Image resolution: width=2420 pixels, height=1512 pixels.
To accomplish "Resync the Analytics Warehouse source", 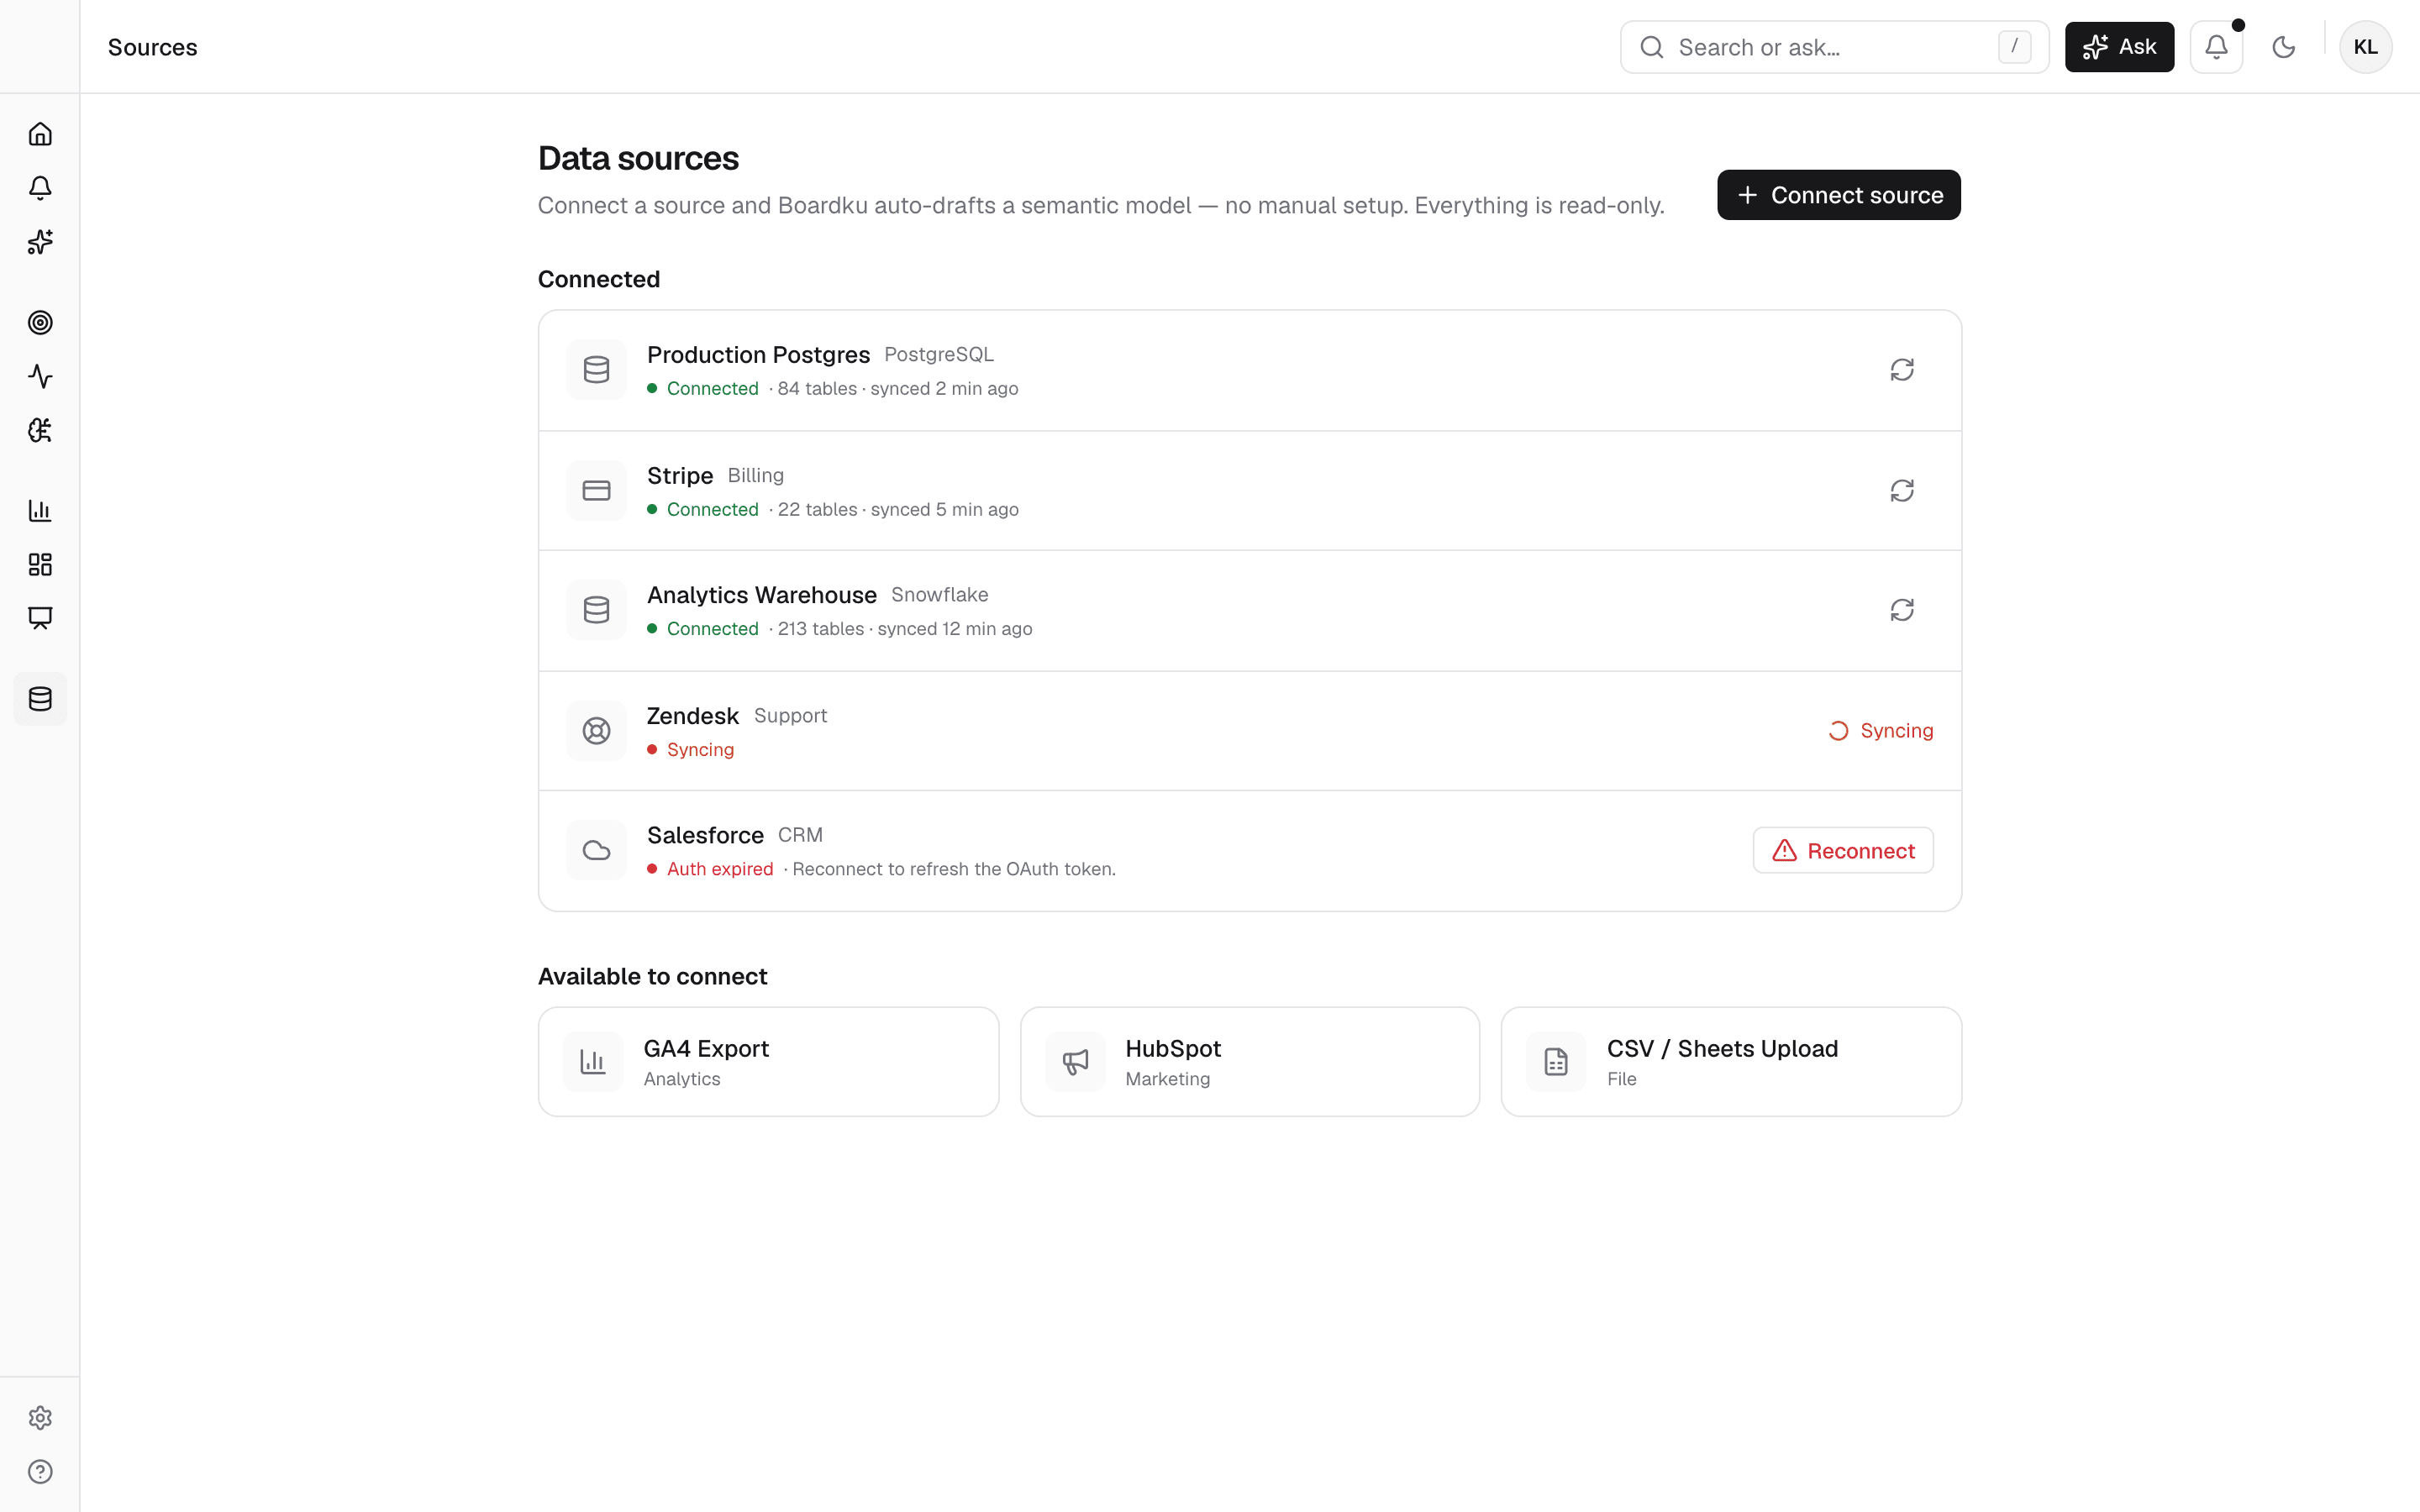I will [x=1902, y=610].
